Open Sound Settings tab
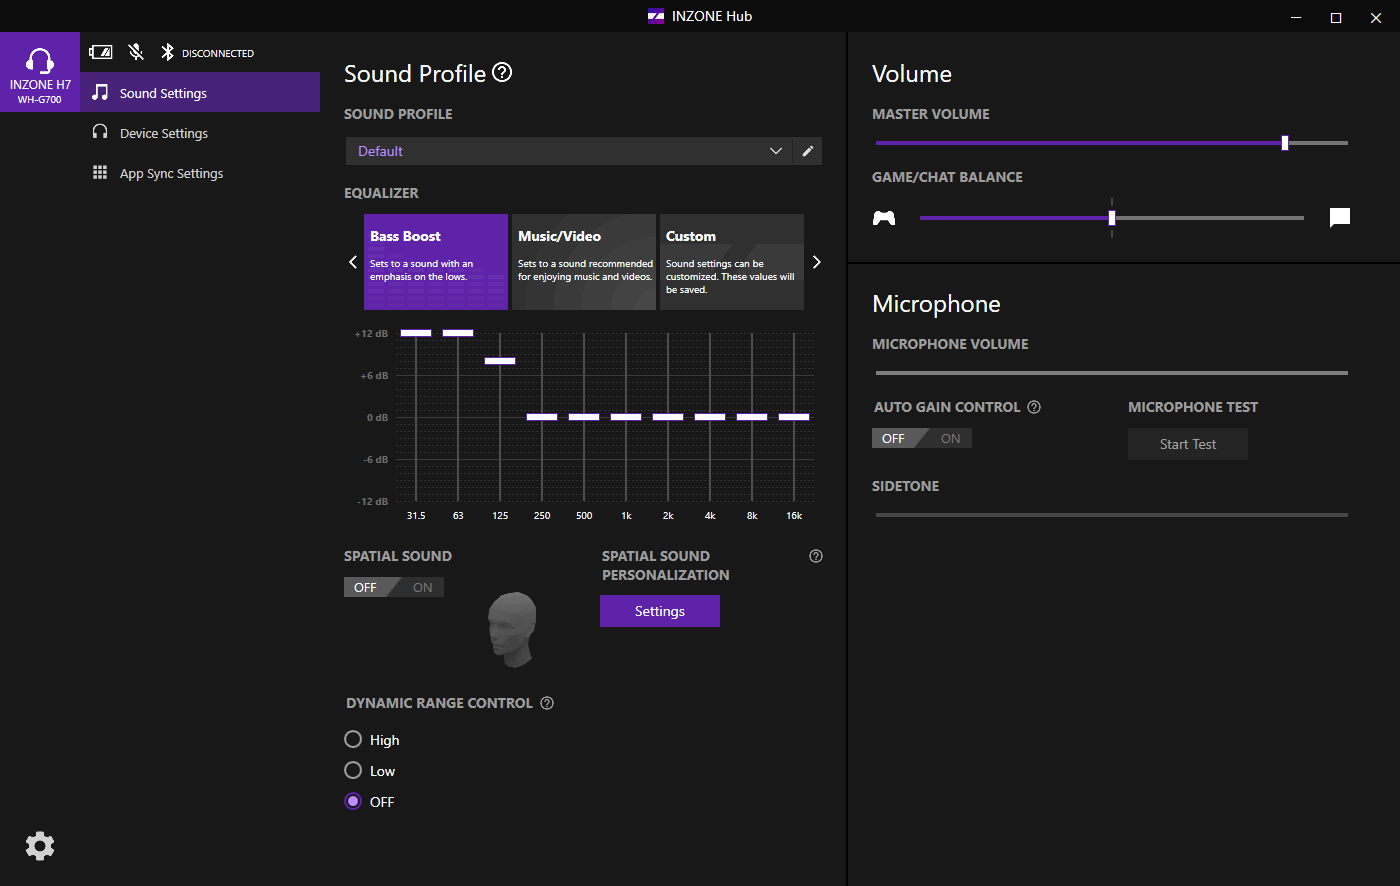The image size is (1400, 886). pos(200,92)
